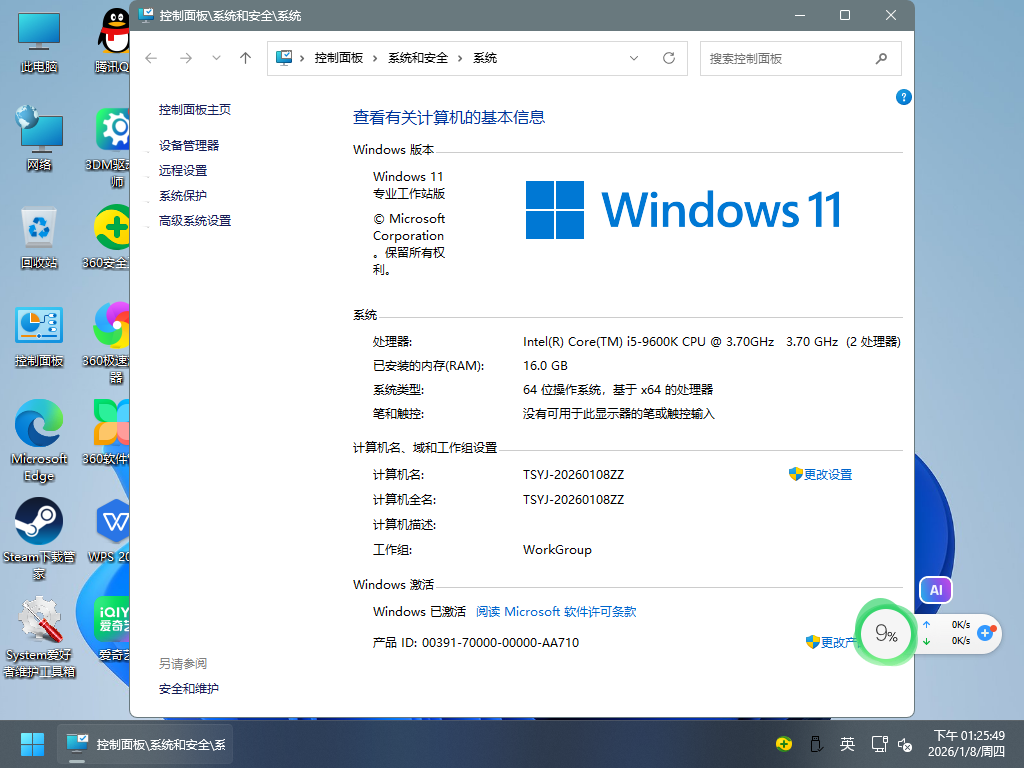This screenshot has height=768, width=1024.
Task: Click the back navigation arrow
Action: coord(152,58)
